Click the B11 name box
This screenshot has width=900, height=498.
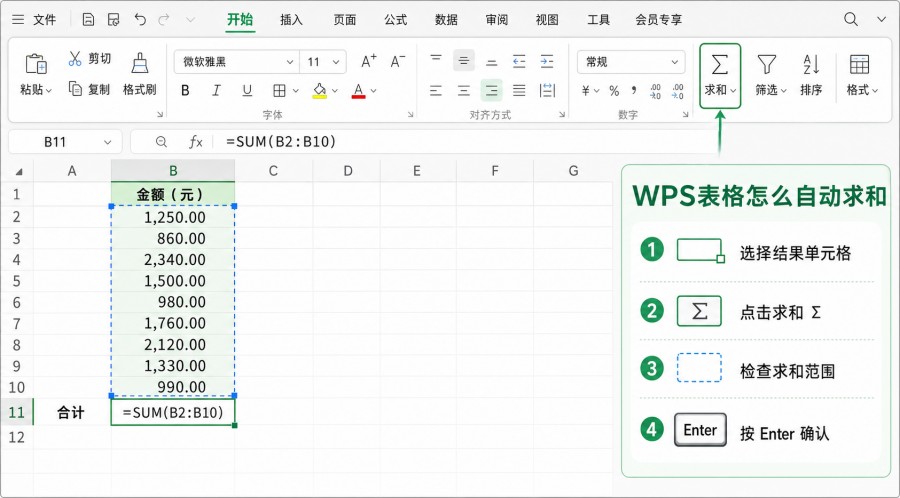pos(65,142)
